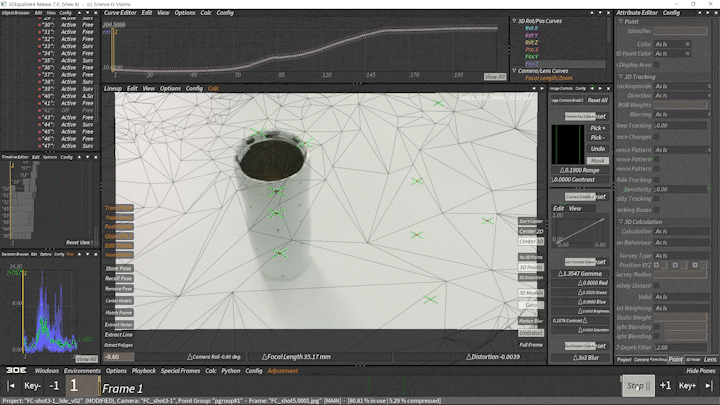Click the left-arrow icon in Lineup header
Image resolution: width=720 pixels, height=405 pixels.
click(534, 88)
